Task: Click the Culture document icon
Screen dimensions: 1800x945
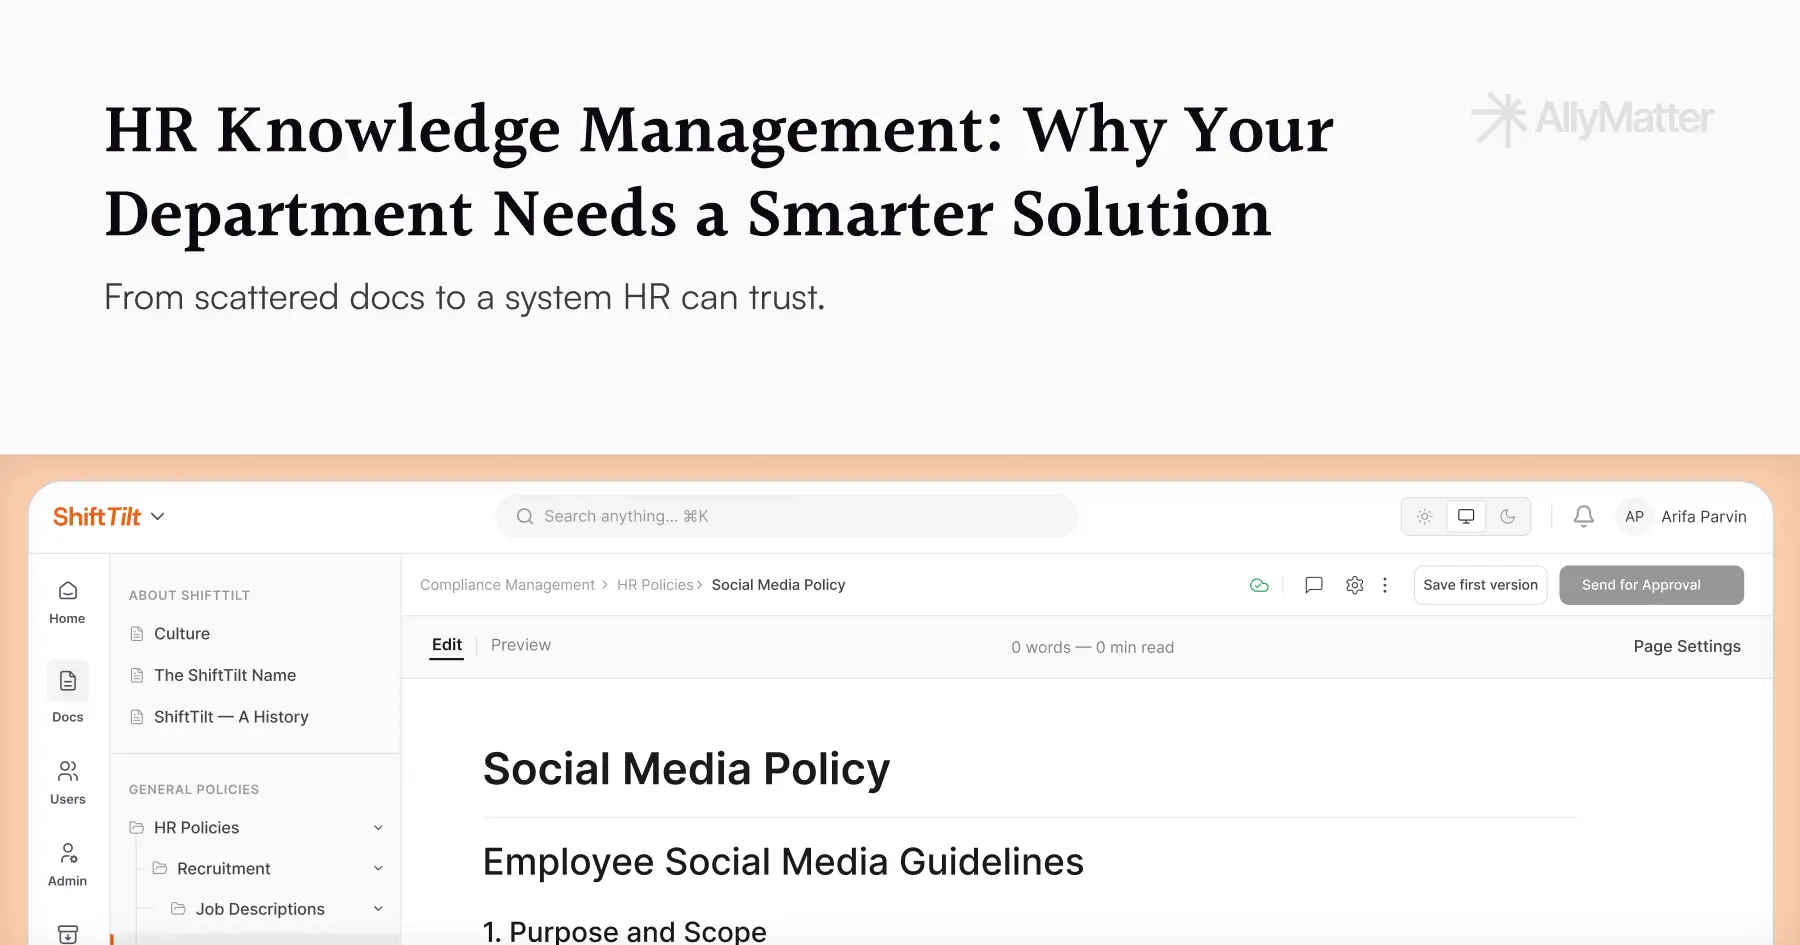Action: tap(137, 633)
